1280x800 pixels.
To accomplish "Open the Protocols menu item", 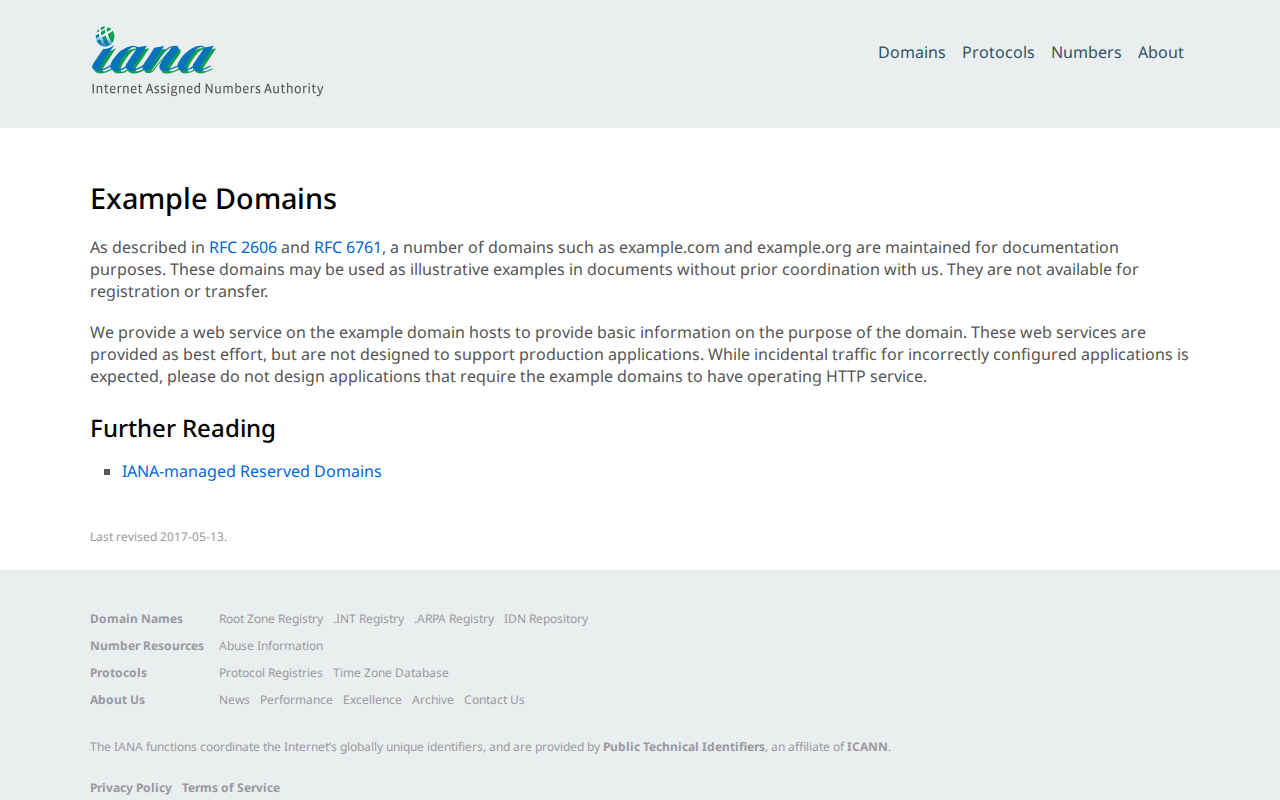I will click(x=998, y=52).
